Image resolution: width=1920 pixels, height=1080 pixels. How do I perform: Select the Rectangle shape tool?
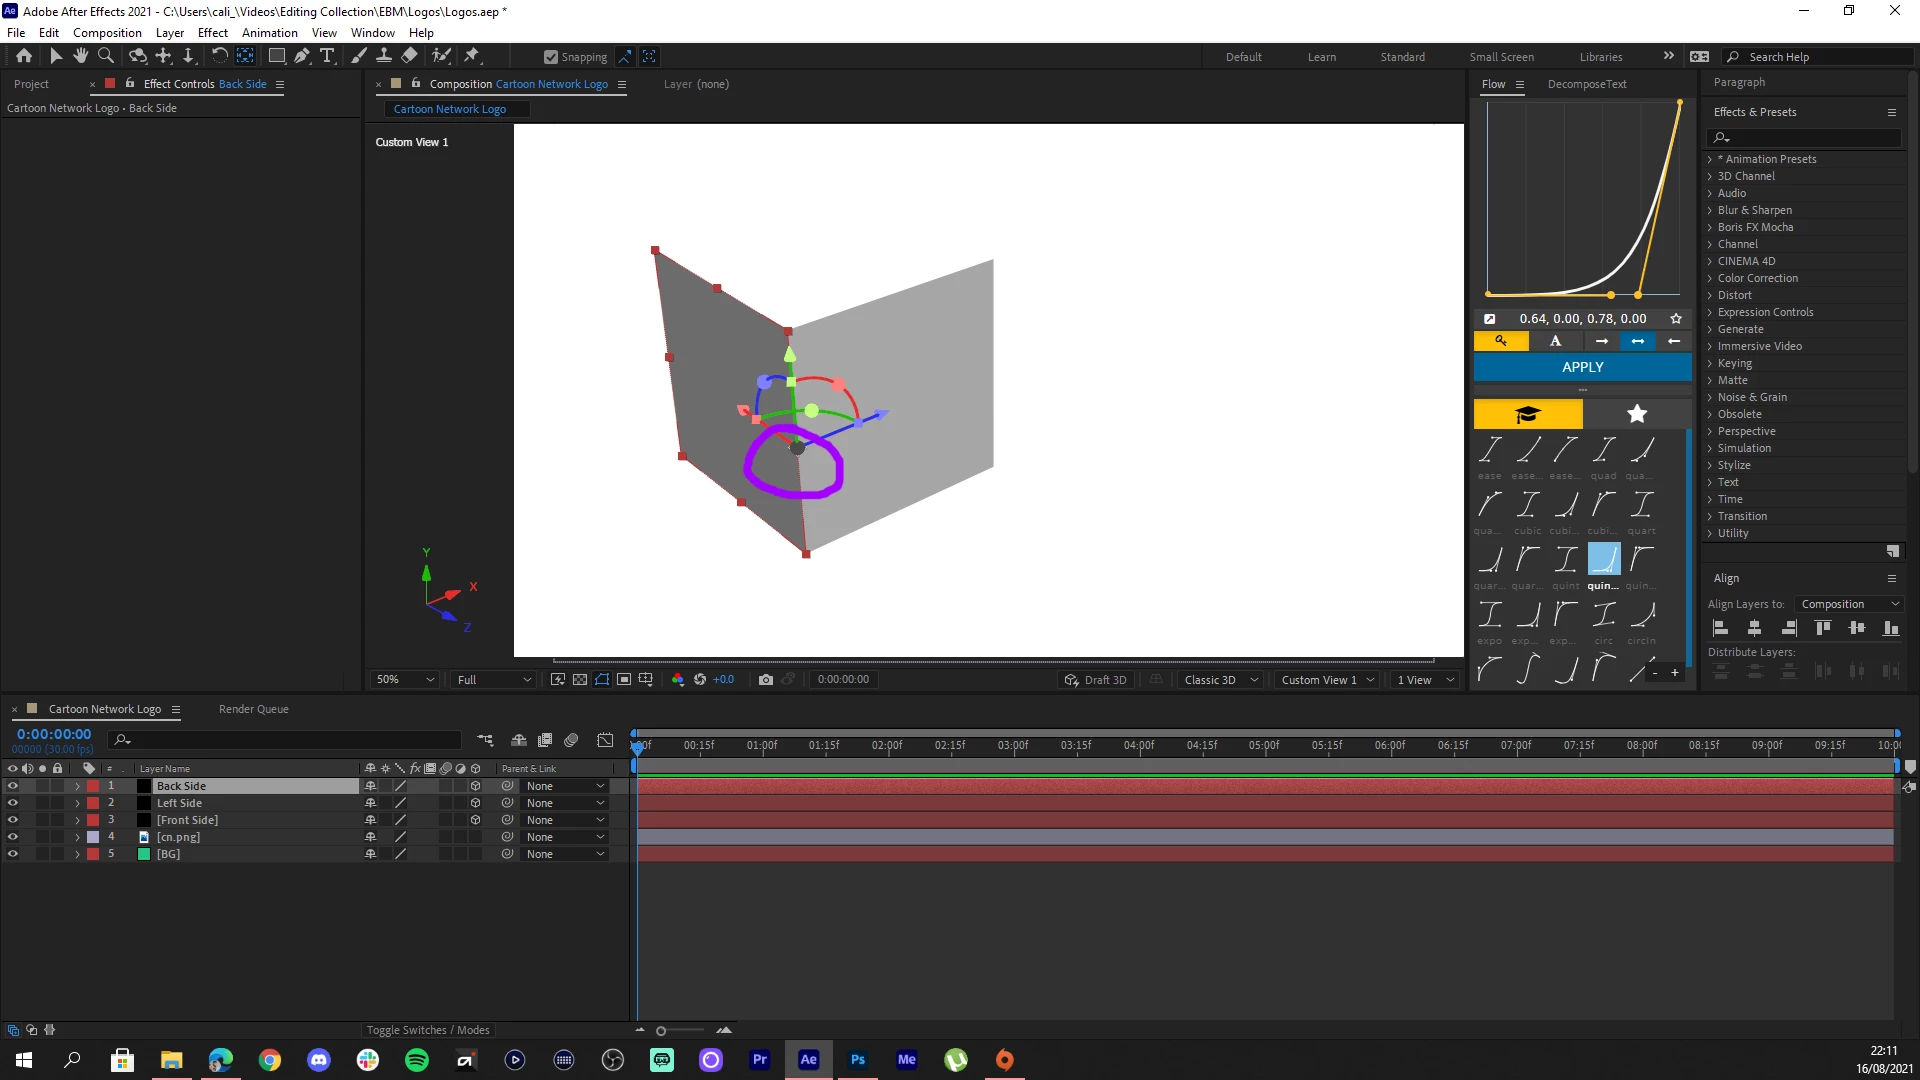point(276,56)
